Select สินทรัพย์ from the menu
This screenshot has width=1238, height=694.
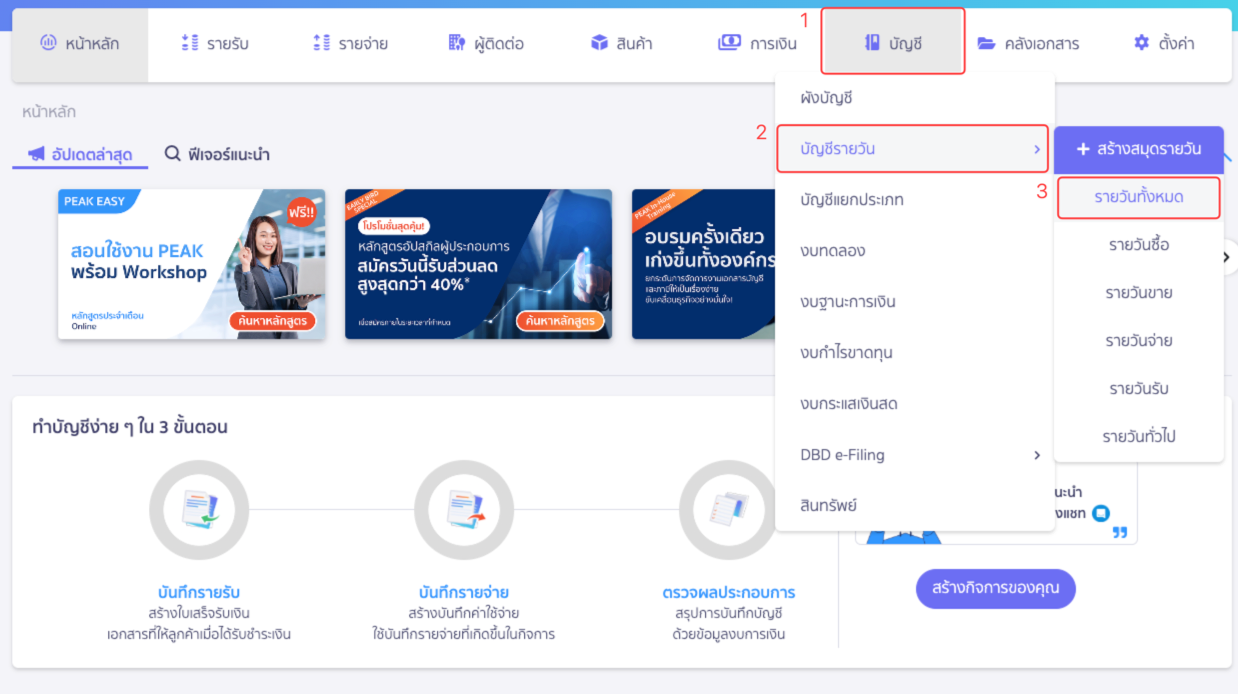(914, 506)
